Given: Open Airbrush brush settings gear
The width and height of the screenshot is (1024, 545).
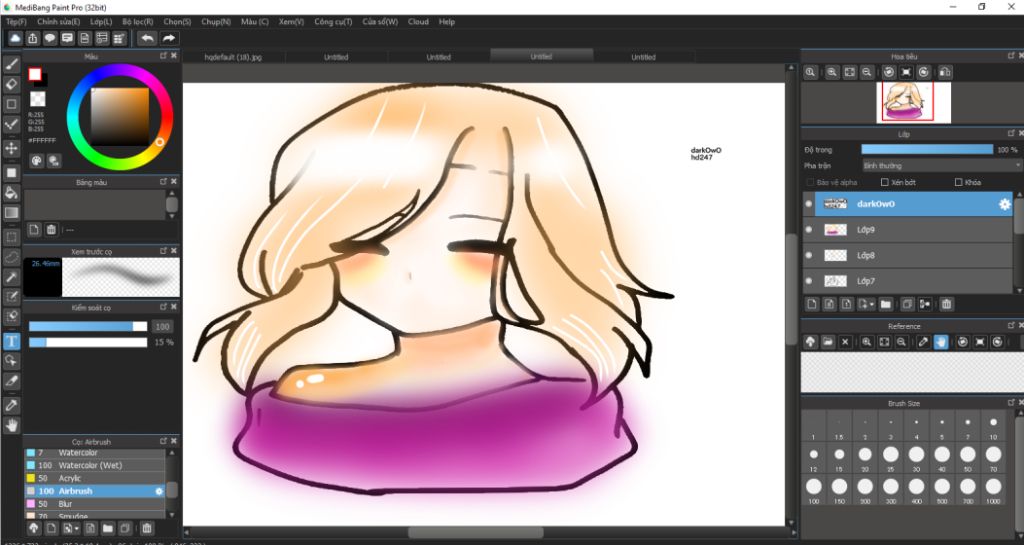Looking at the screenshot, I should tap(159, 491).
